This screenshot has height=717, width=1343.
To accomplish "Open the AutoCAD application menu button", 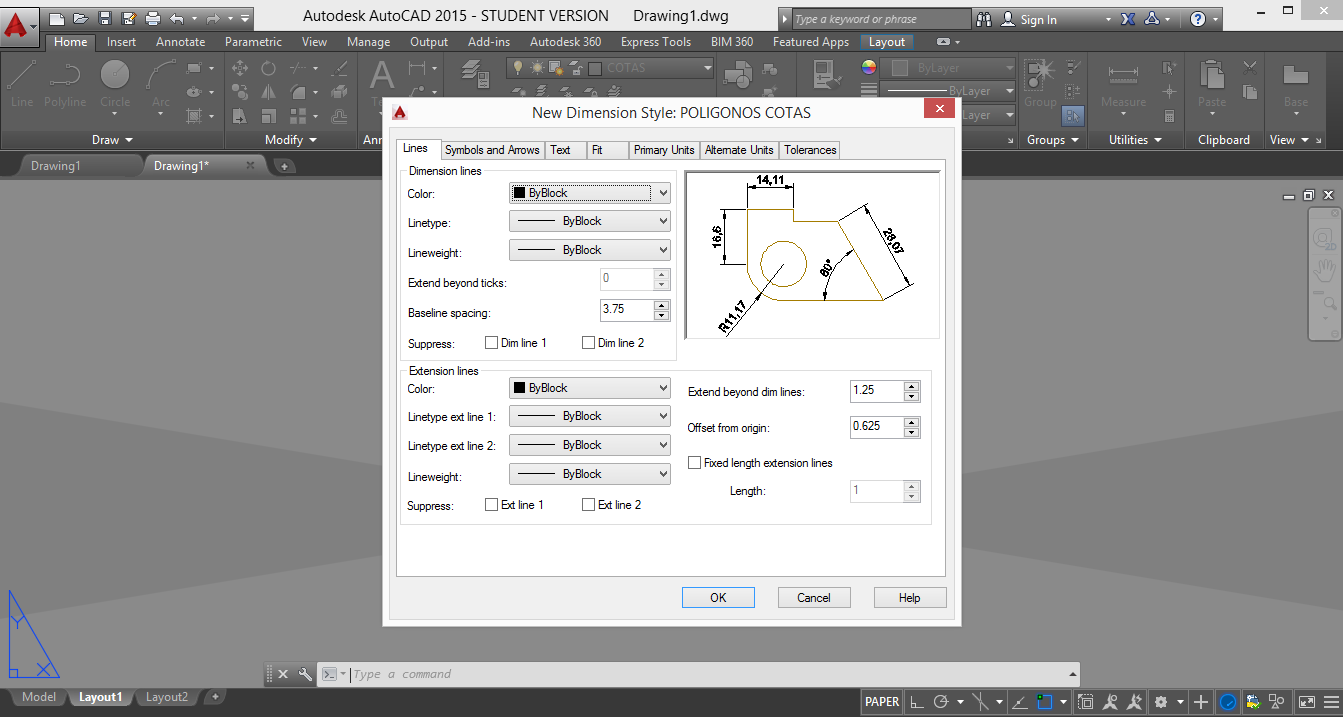I will point(20,26).
